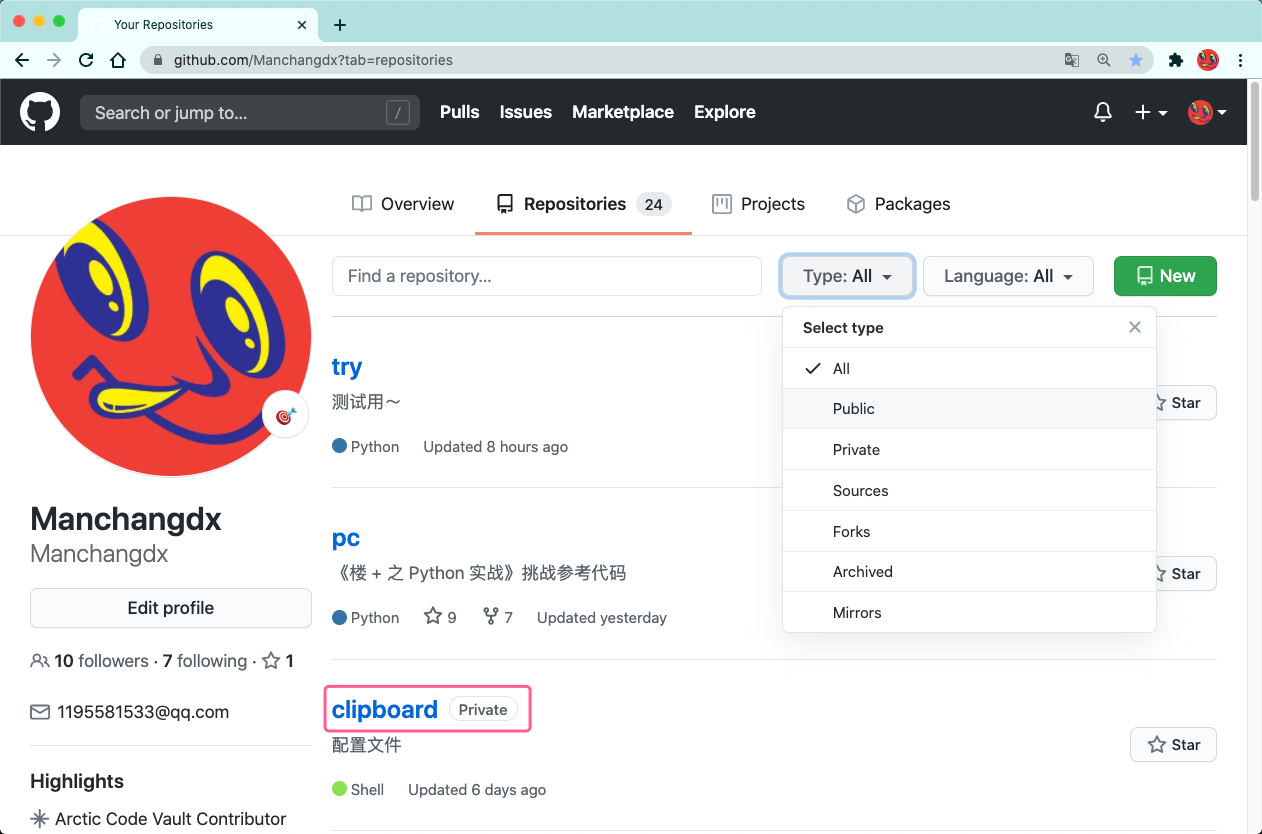Open Issues in the header nav
This screenshot has width=1262, height=834.
[x=526, y=112]
